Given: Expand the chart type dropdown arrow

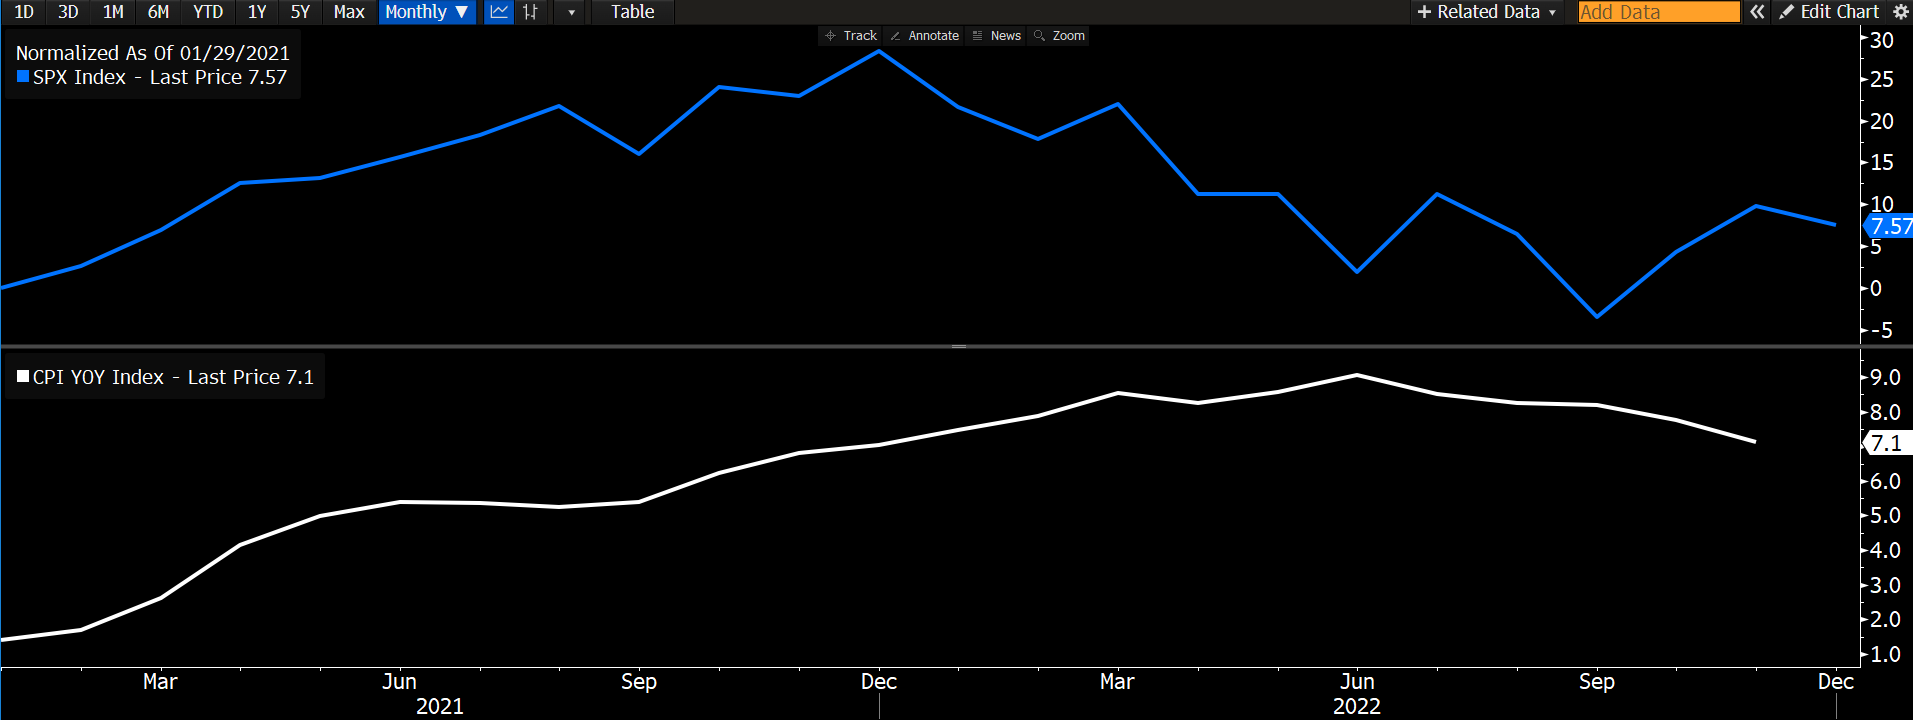Looking at the screenshot, I should (x=571, y=12).
